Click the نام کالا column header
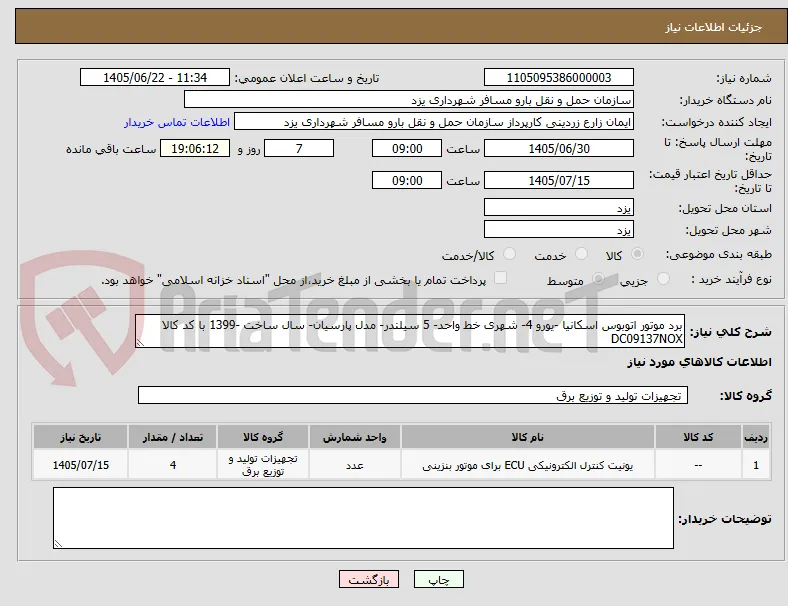The image size is (788, 606). [x=528, y=437]
